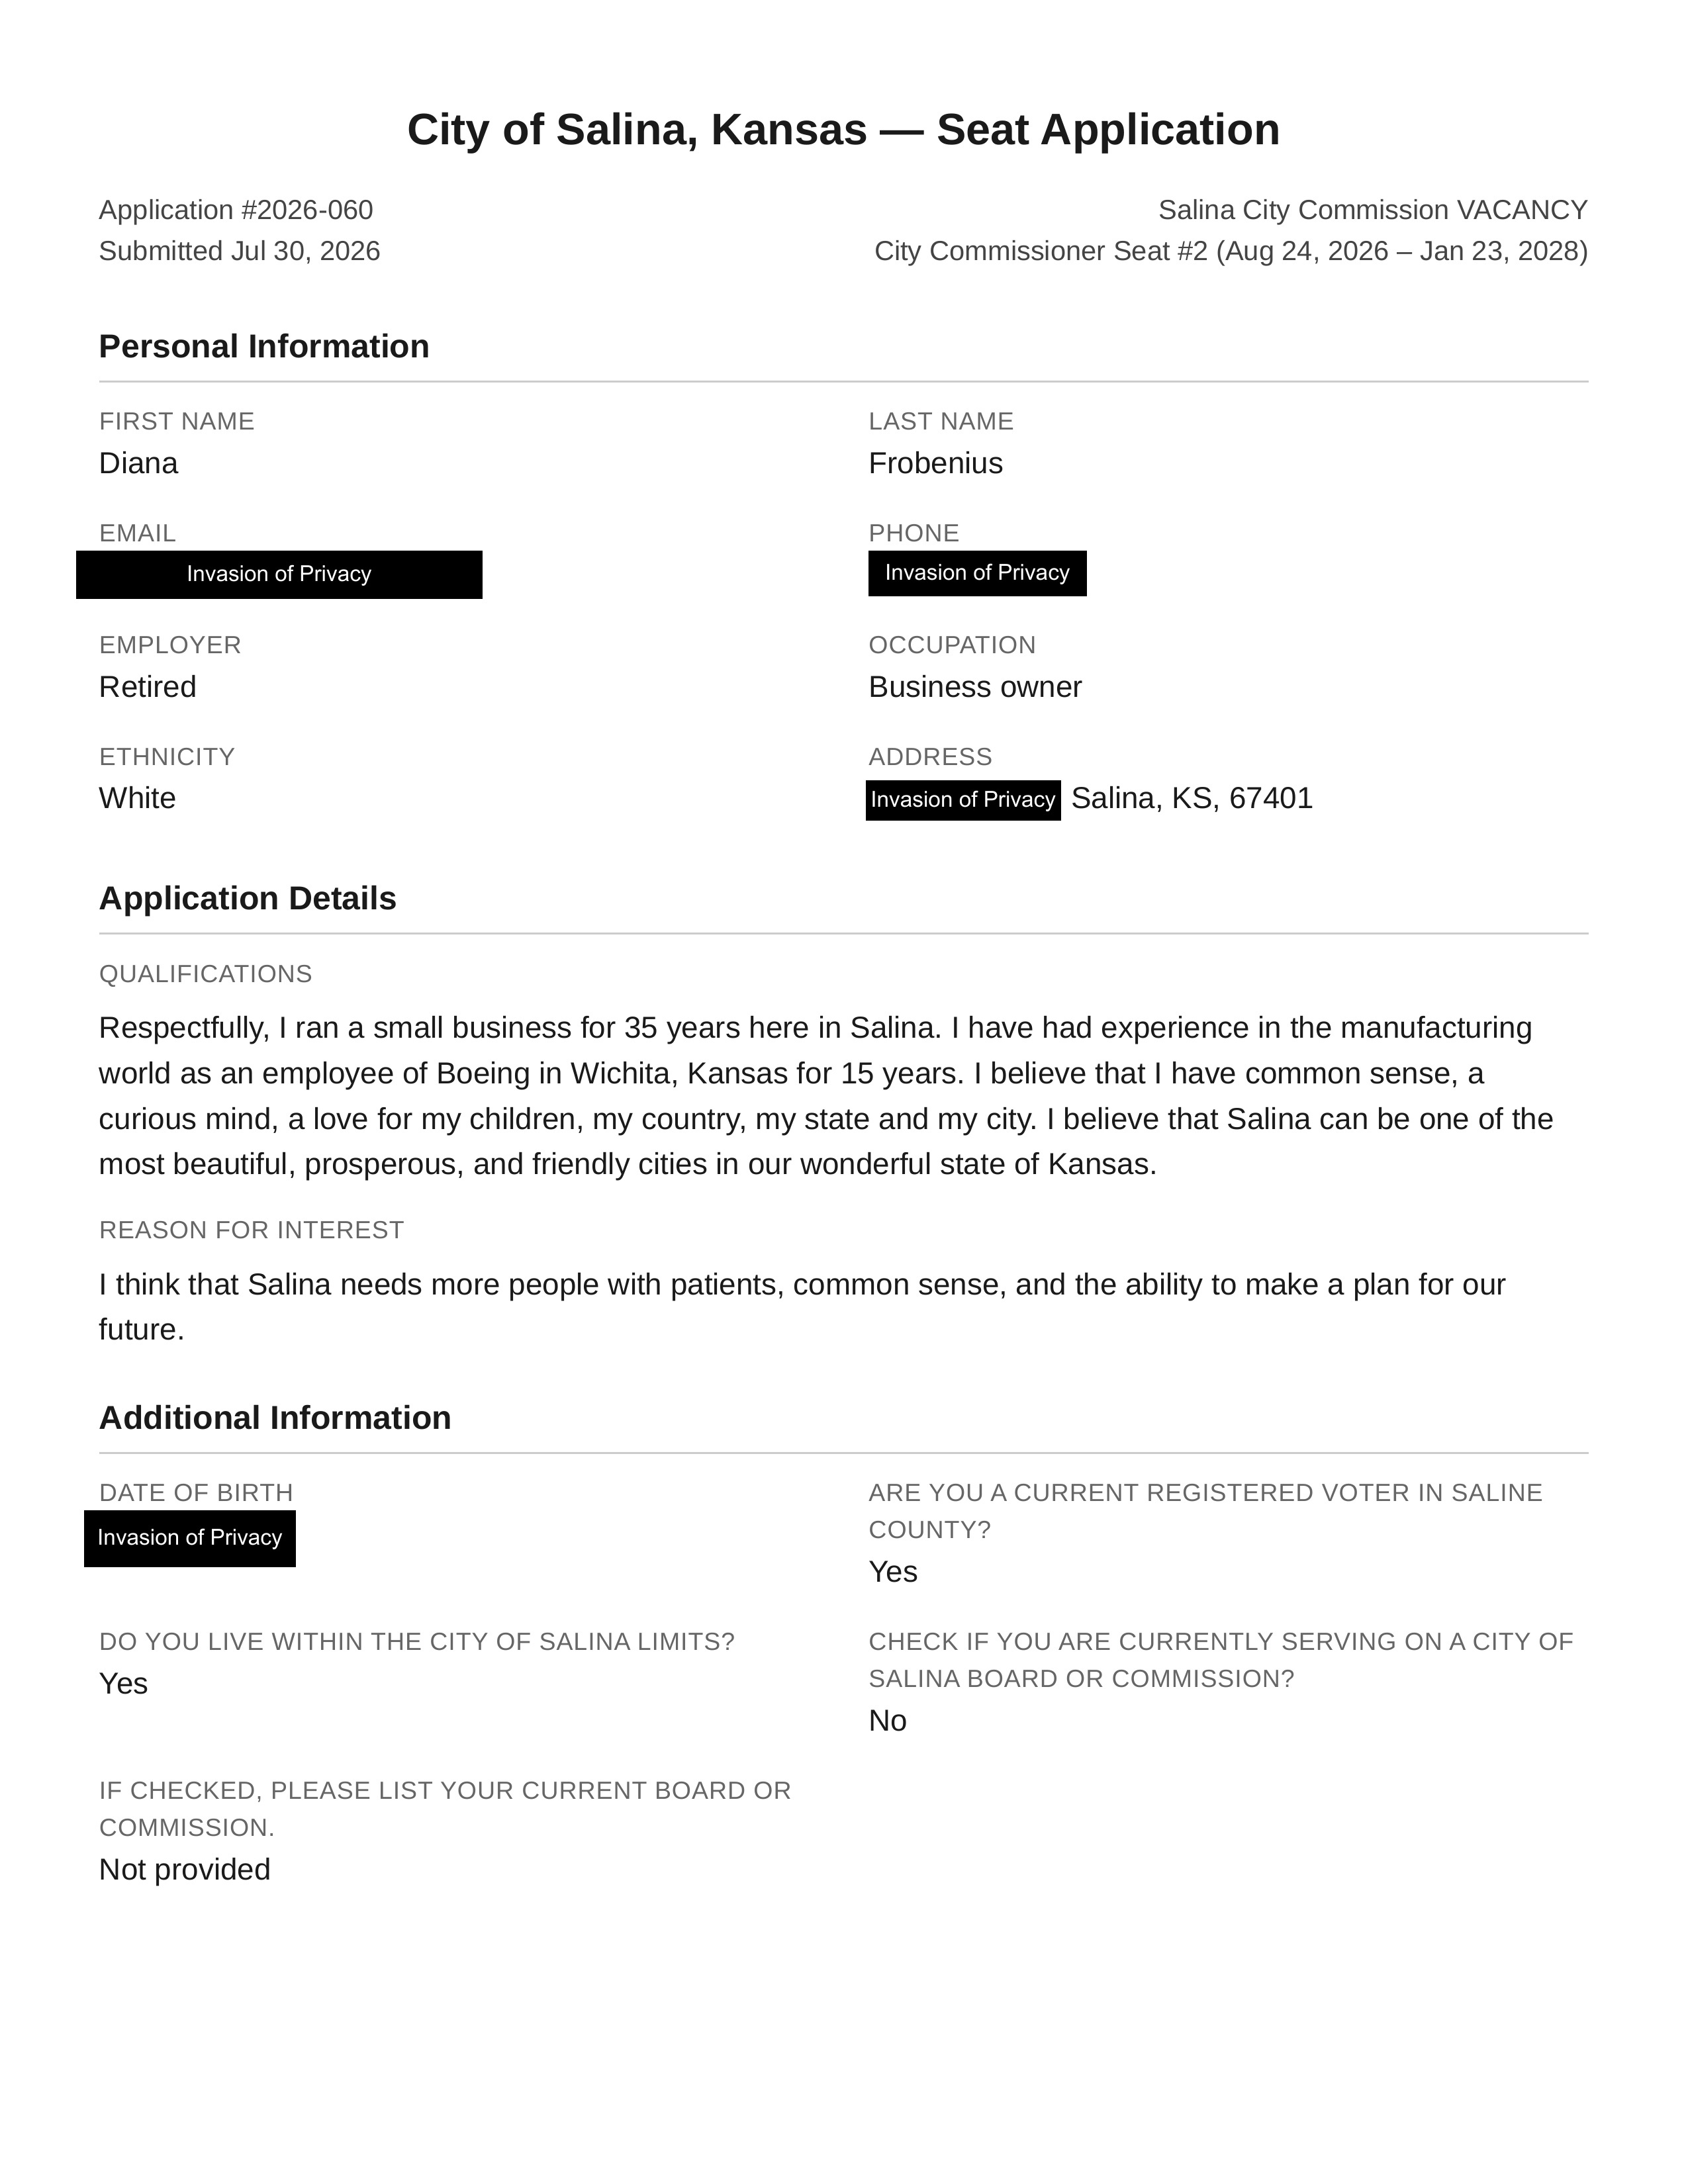Click the Seat Application page title

pyautogui.click(x=843, y=130)
